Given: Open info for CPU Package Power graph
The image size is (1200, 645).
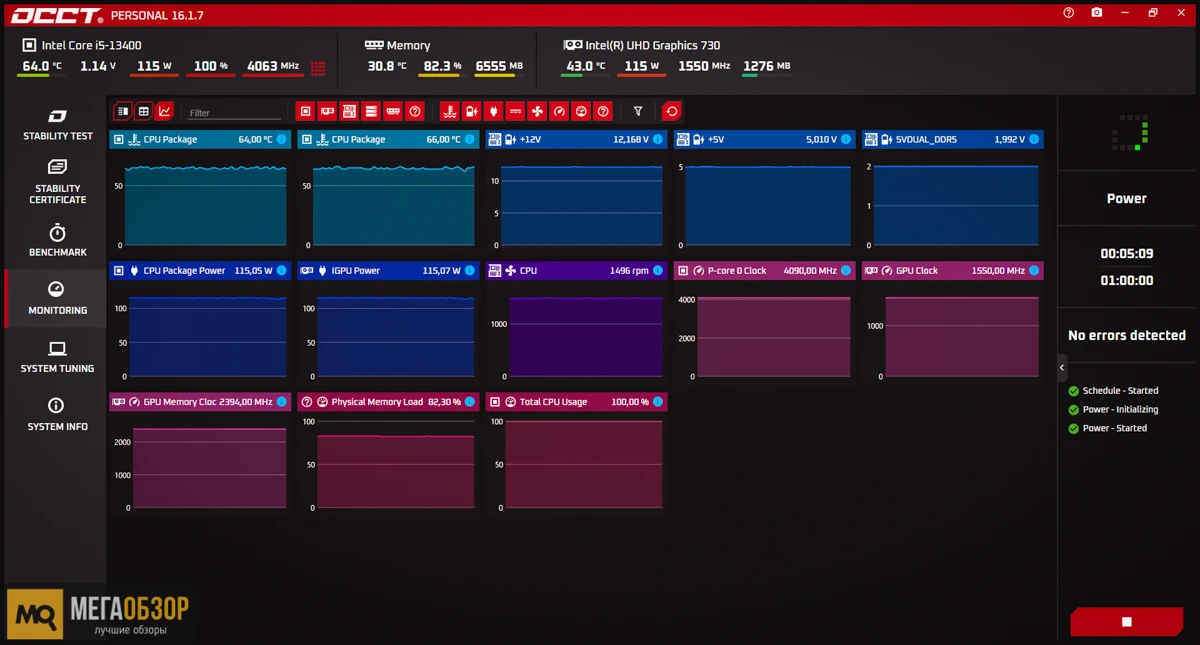Looking at the screenshot, I should pos(281,271).
